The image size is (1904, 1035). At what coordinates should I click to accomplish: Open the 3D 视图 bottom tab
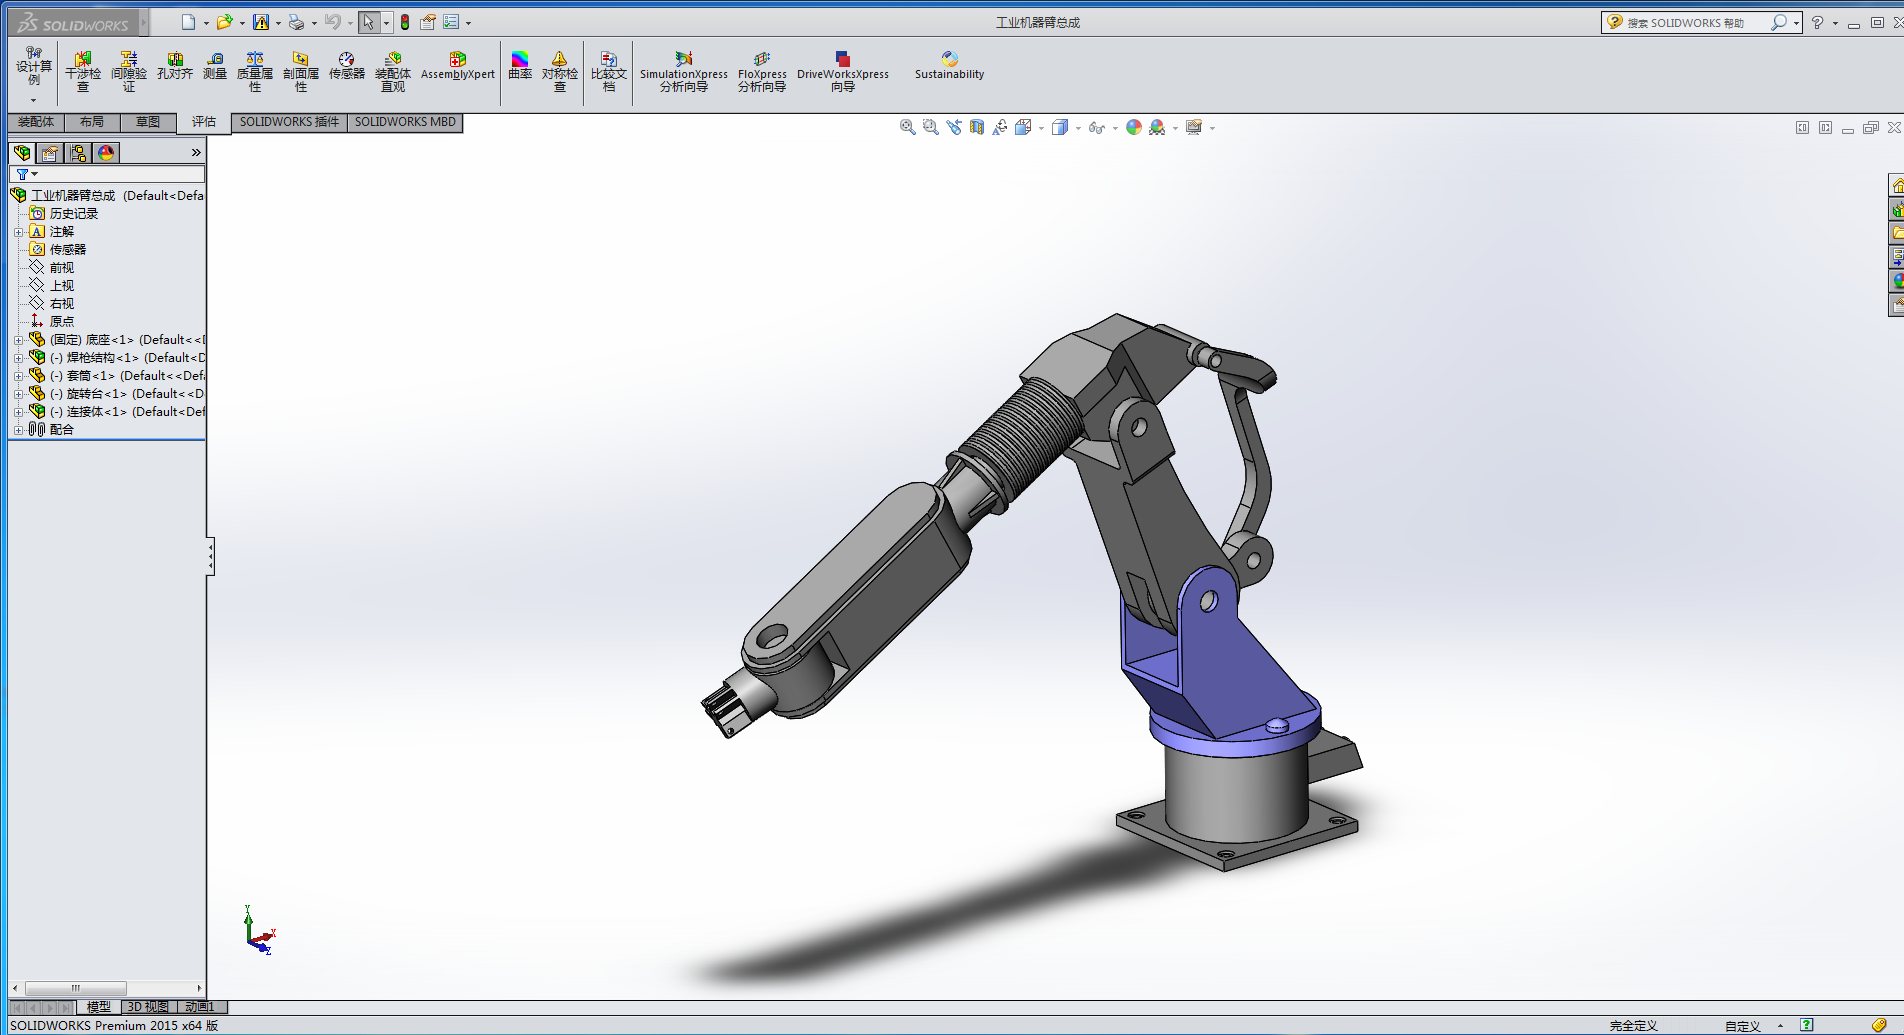(x=148, y=1007)
